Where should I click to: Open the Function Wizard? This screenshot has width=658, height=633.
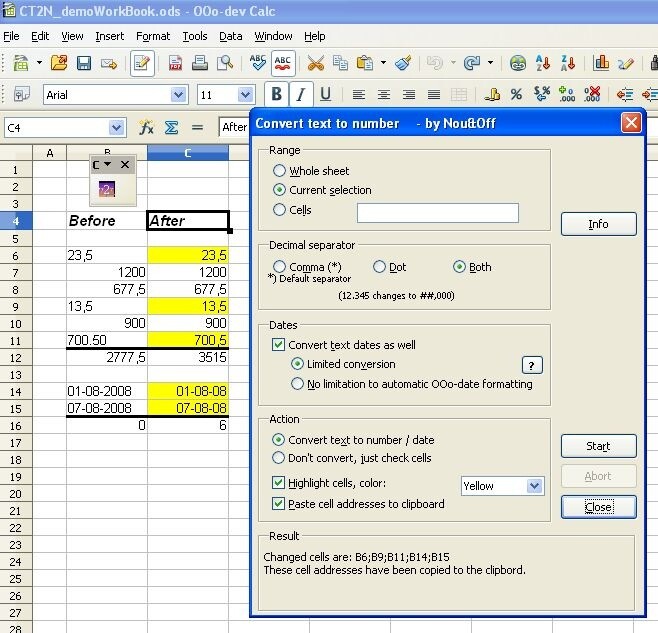point(146,127)
